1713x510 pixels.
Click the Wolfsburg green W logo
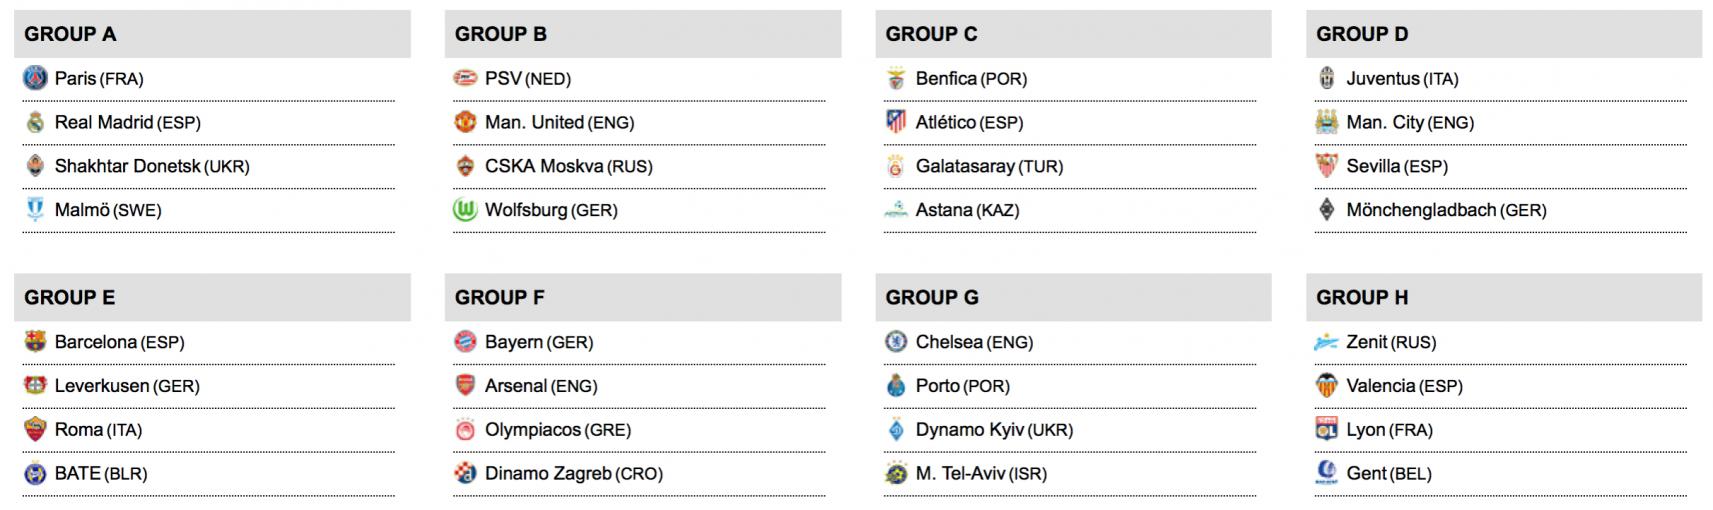pos(465,210)
